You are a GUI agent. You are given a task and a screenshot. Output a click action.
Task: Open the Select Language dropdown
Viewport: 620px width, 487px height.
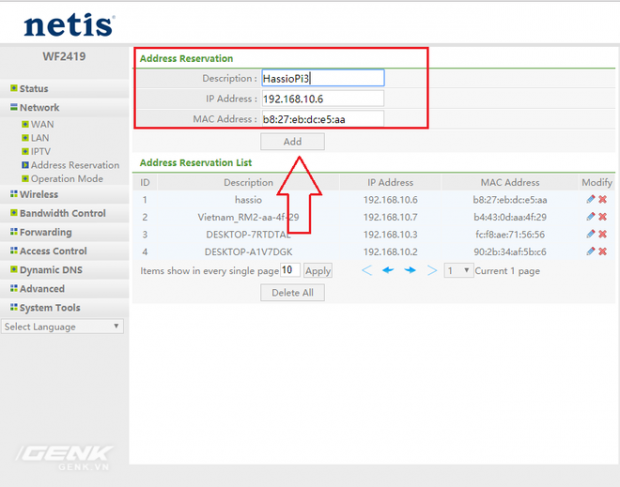62,327
